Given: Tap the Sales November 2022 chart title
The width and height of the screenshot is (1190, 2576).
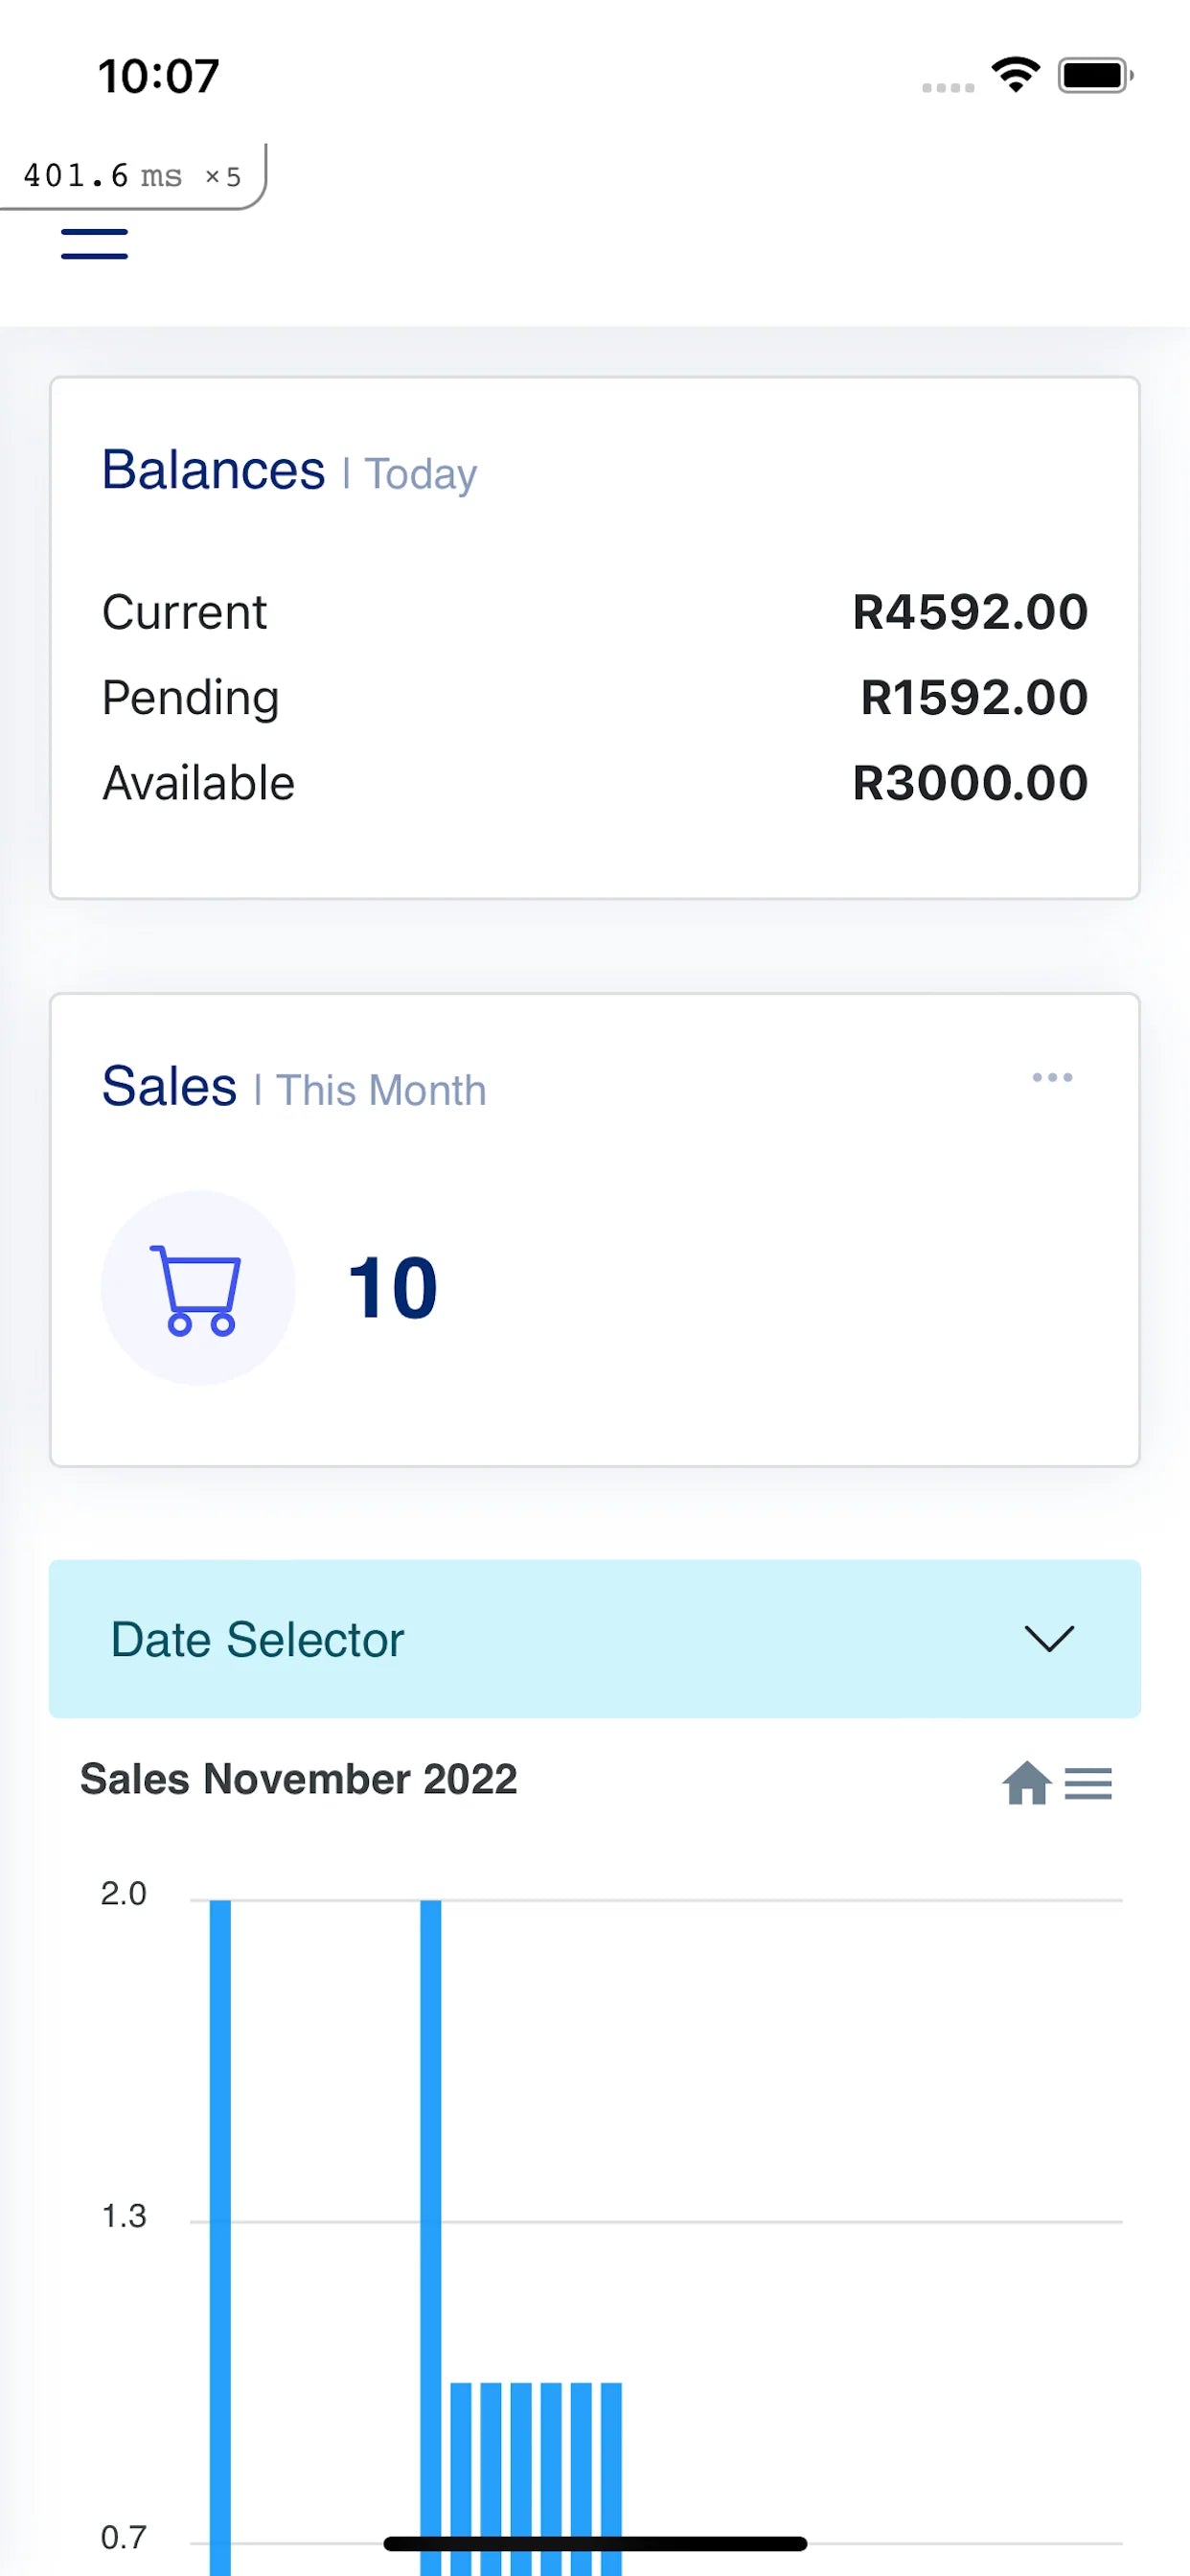Looking at the screenshot, I should pos(298,1780).
